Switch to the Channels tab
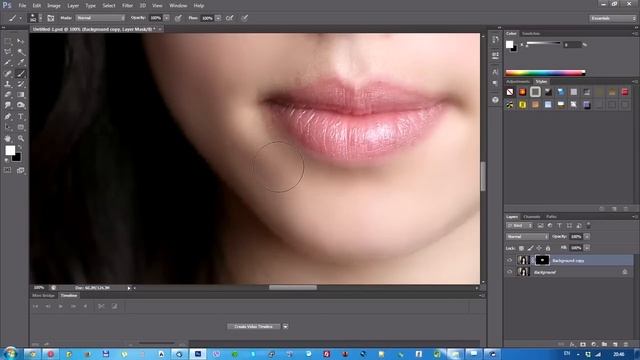640x360 pixels. click(531, 217)
